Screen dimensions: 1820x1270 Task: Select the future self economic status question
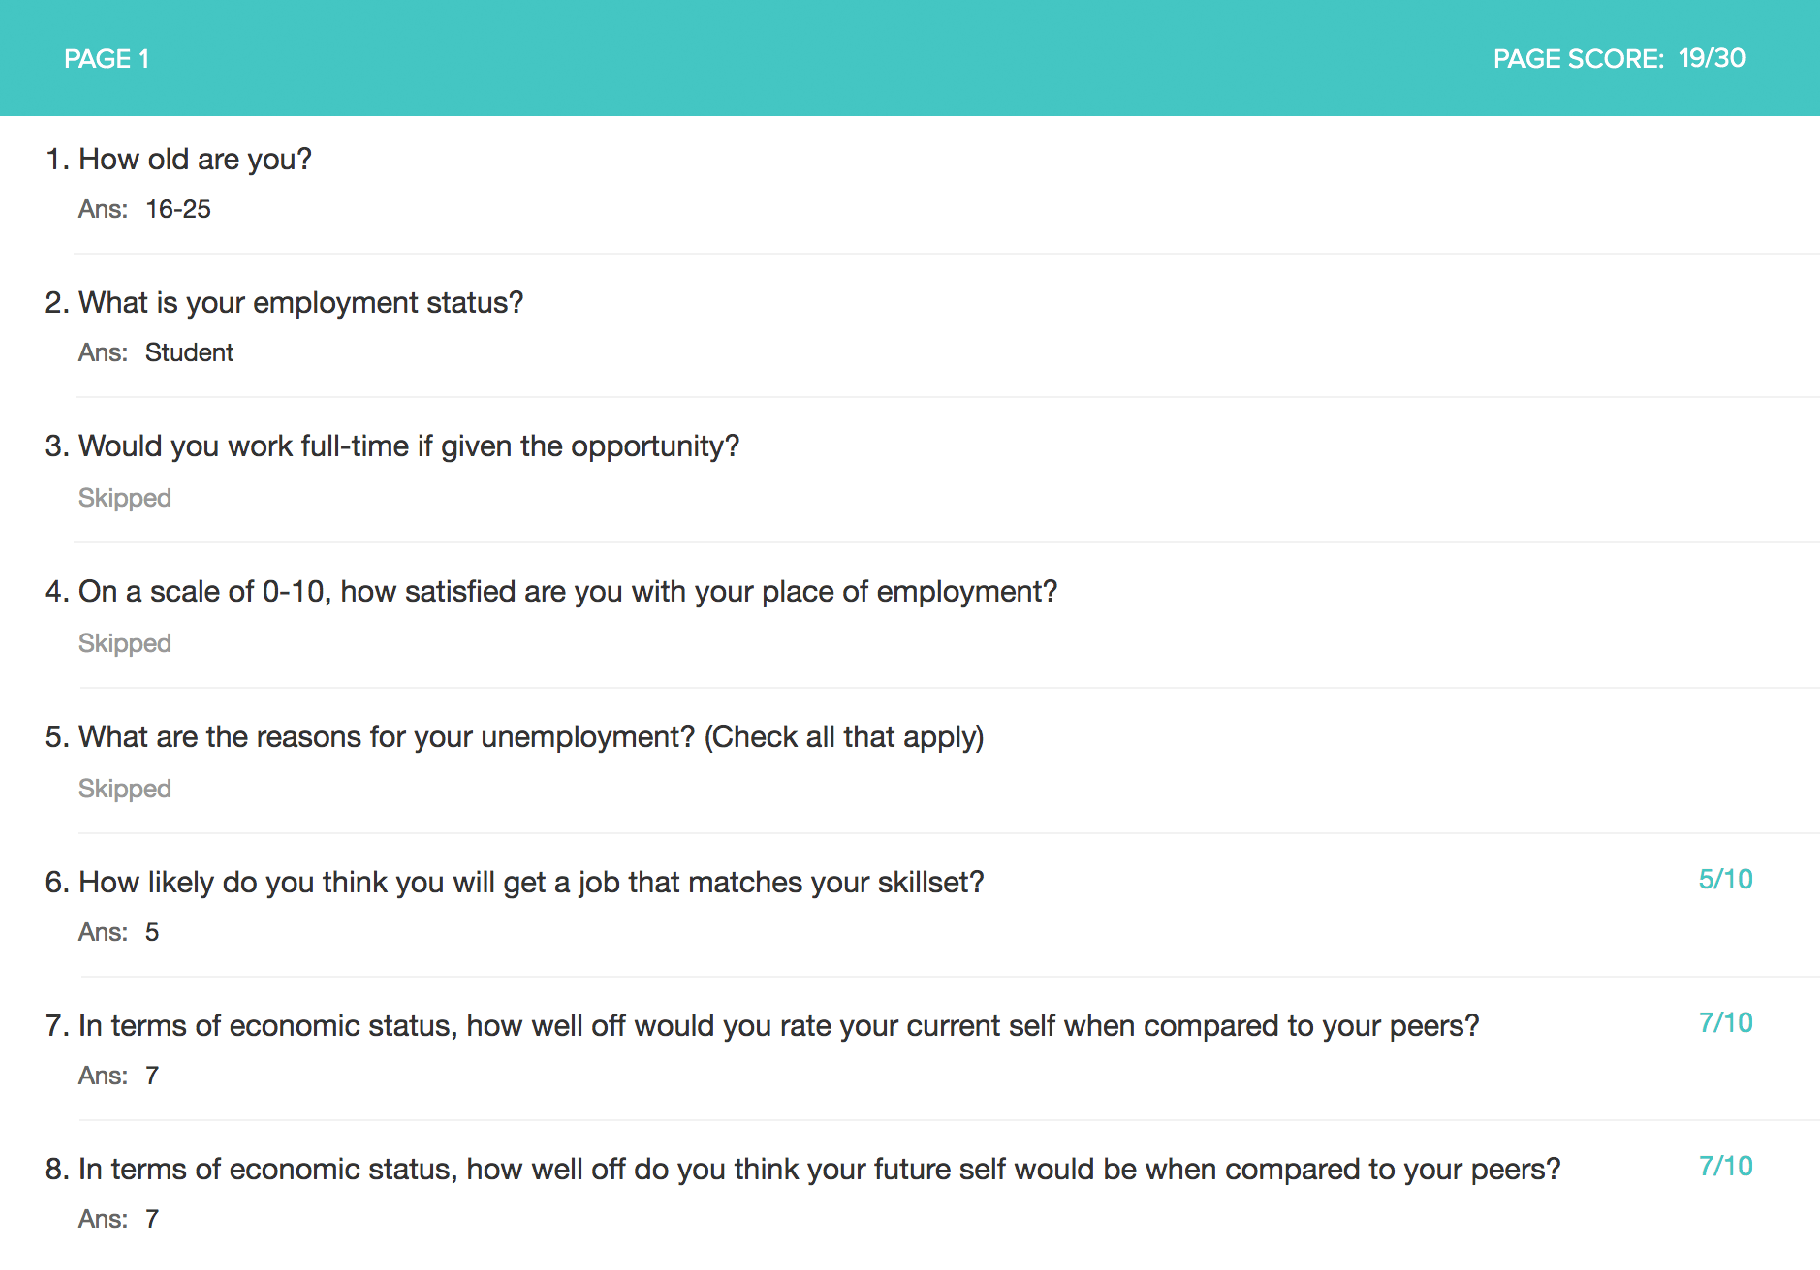pyautogui.click(x=818, y=1169)
